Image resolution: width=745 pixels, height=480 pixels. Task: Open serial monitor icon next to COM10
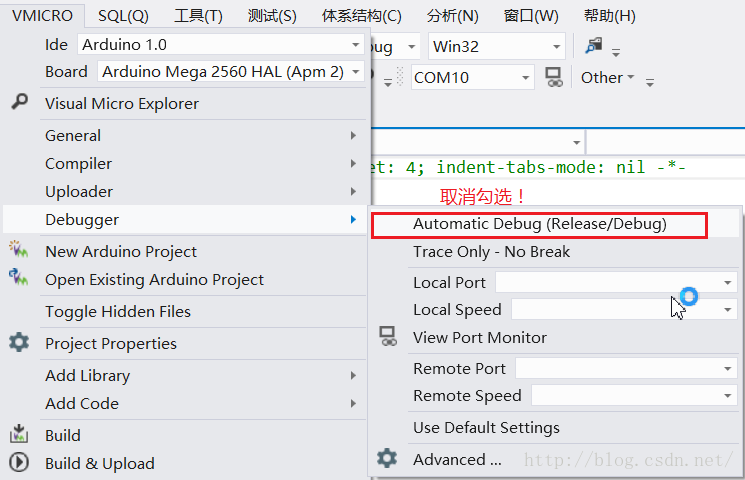pos(554,77)
